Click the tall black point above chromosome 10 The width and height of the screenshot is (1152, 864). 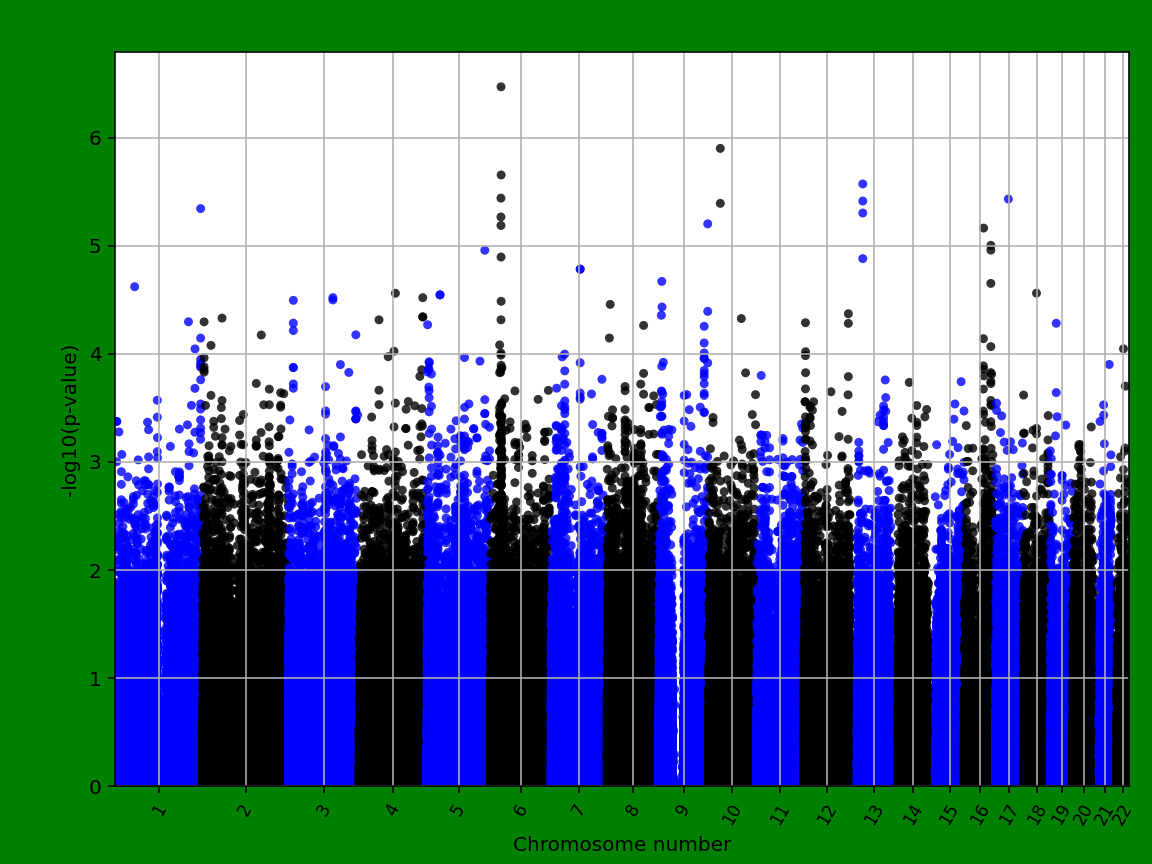[718, 147]
